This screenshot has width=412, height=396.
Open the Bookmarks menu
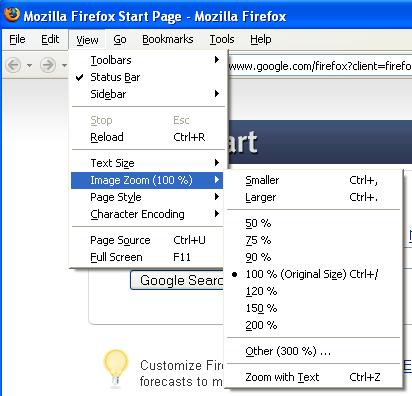pyautogui.click(x=168, y=39)
